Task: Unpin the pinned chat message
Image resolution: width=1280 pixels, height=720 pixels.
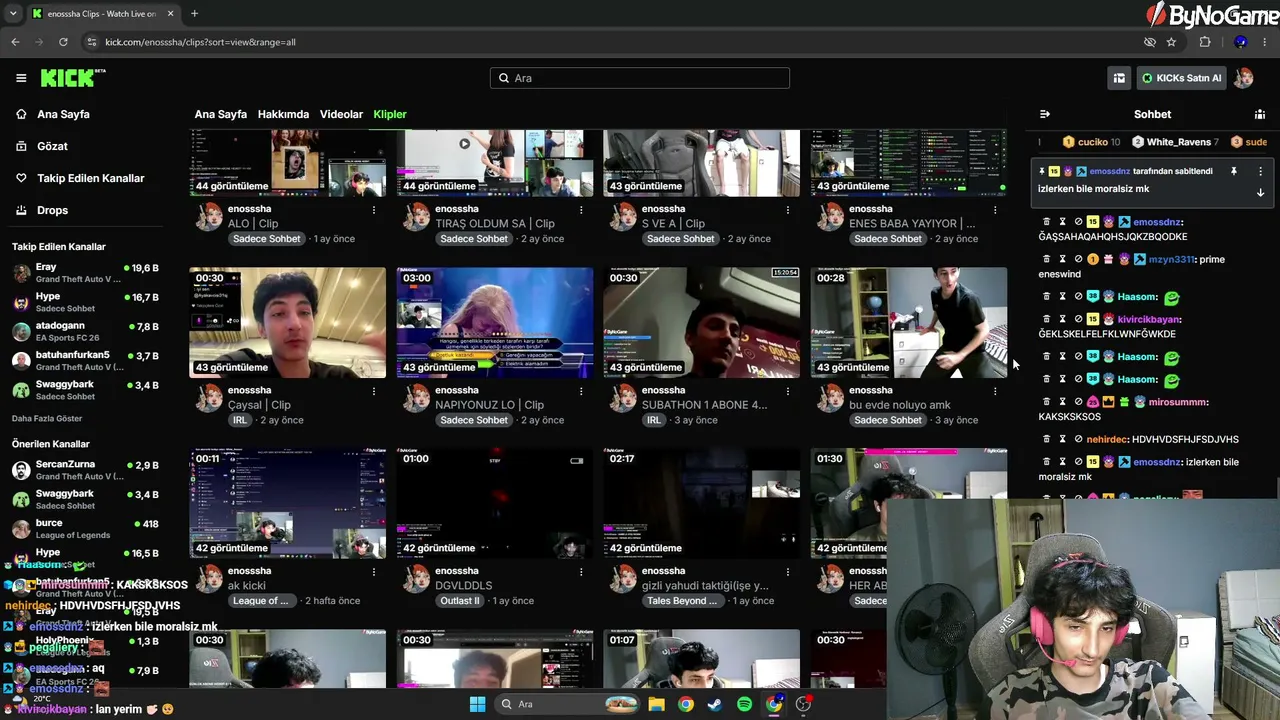Action: click(1233, 172)
